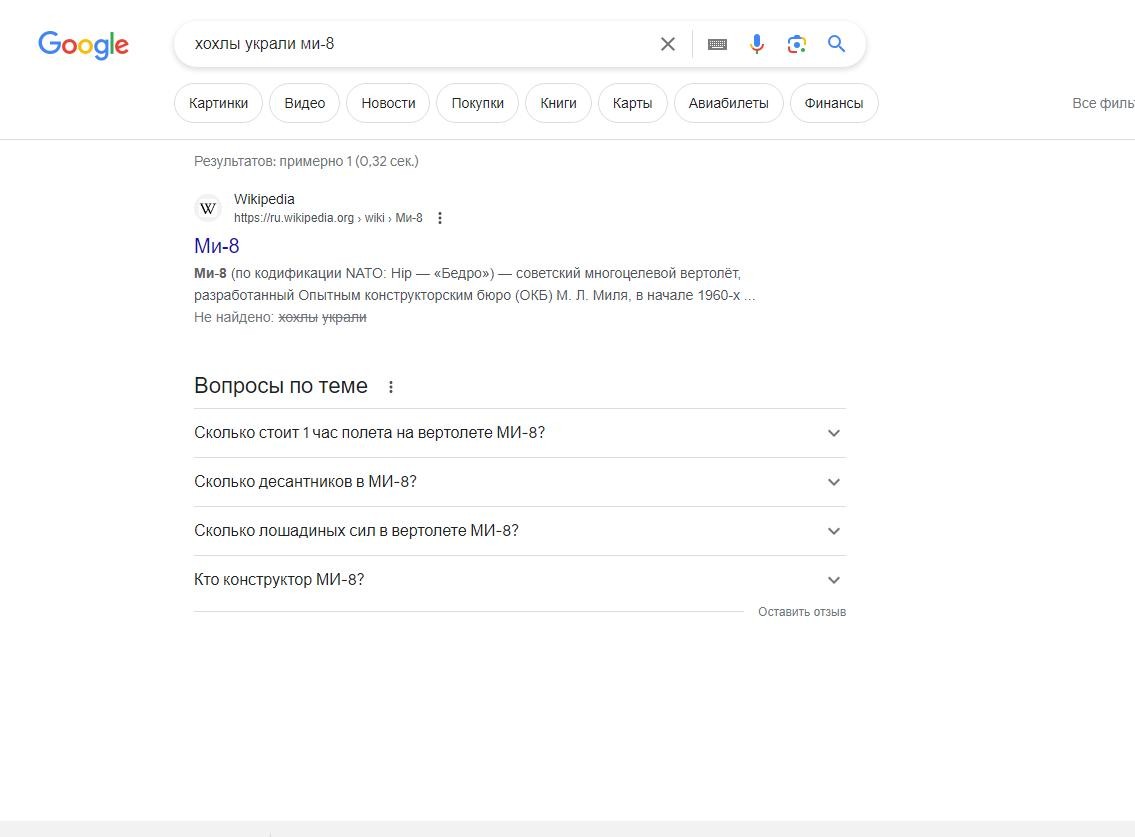Viewport: 1135px width, 837px height.
Task: Click the ru.wikipedia.org URL breadcrumb
Action: (328, 218)
